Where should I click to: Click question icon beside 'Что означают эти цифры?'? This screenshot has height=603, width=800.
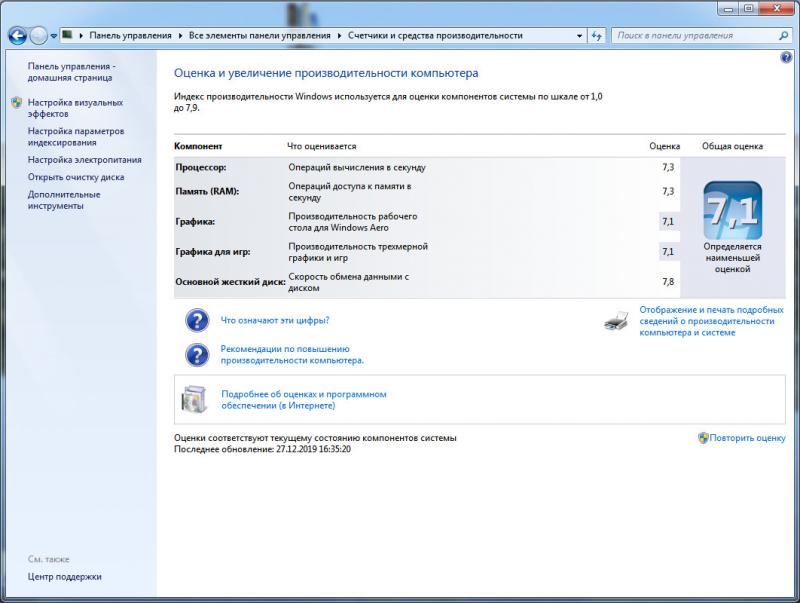point(197,320)
